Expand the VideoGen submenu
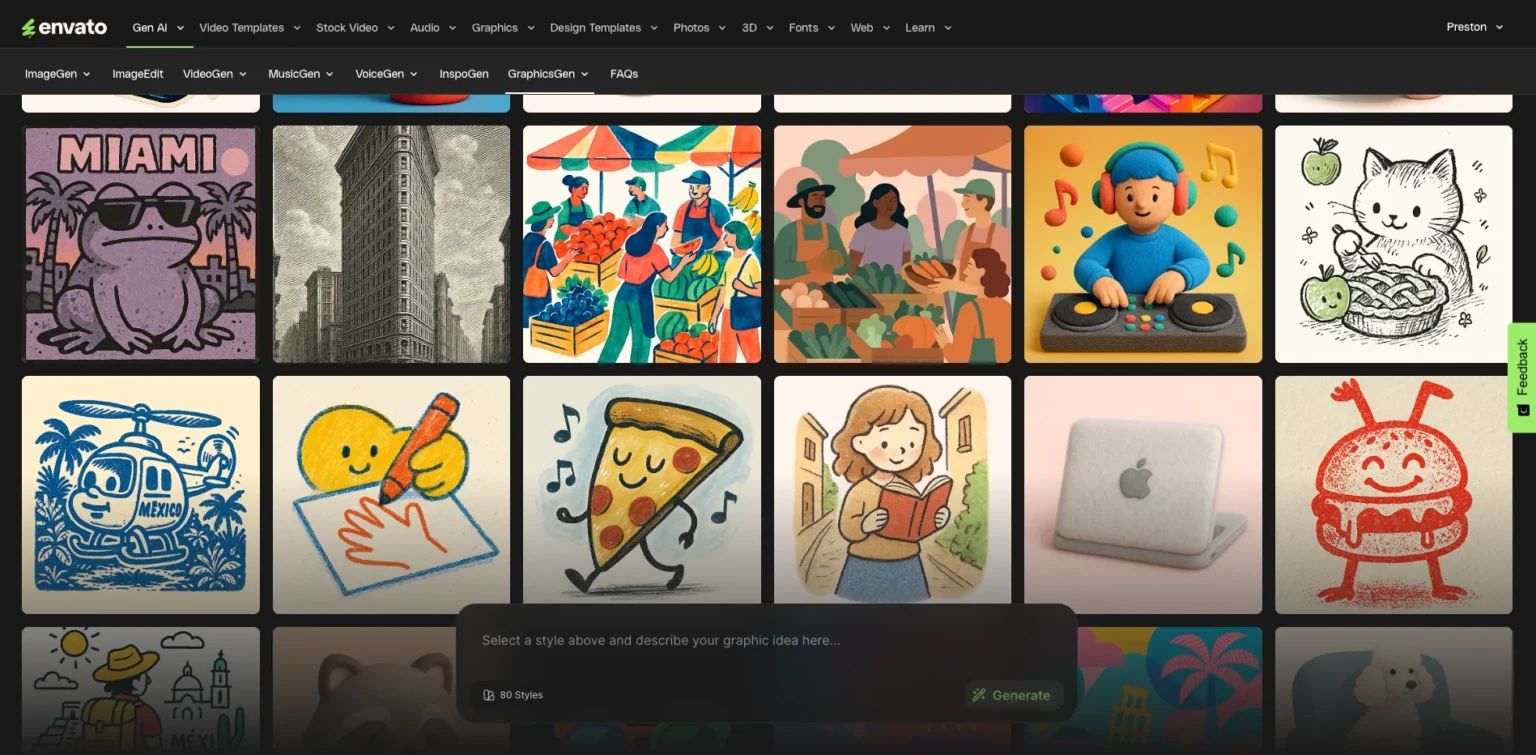The image size is (1536, 755). tap(215, 74)
